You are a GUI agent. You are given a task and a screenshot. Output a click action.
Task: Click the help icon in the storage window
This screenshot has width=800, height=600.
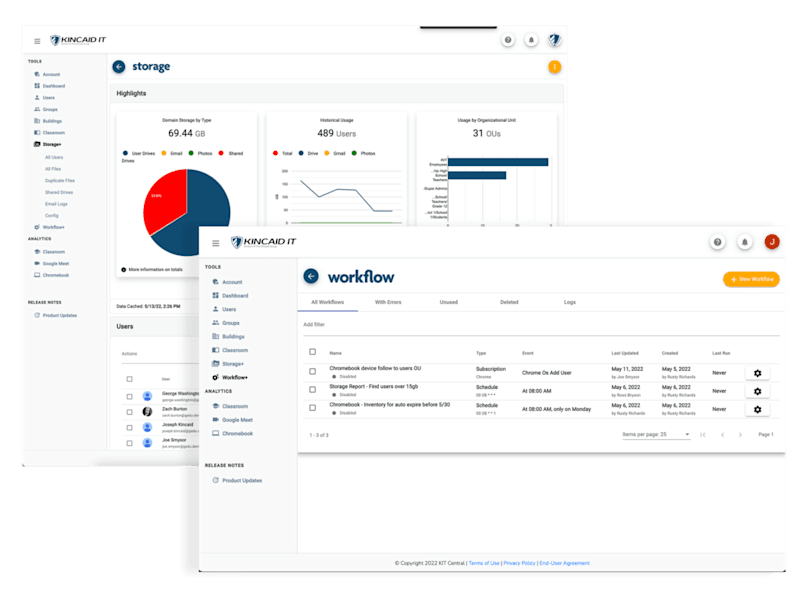pos(508,40)
